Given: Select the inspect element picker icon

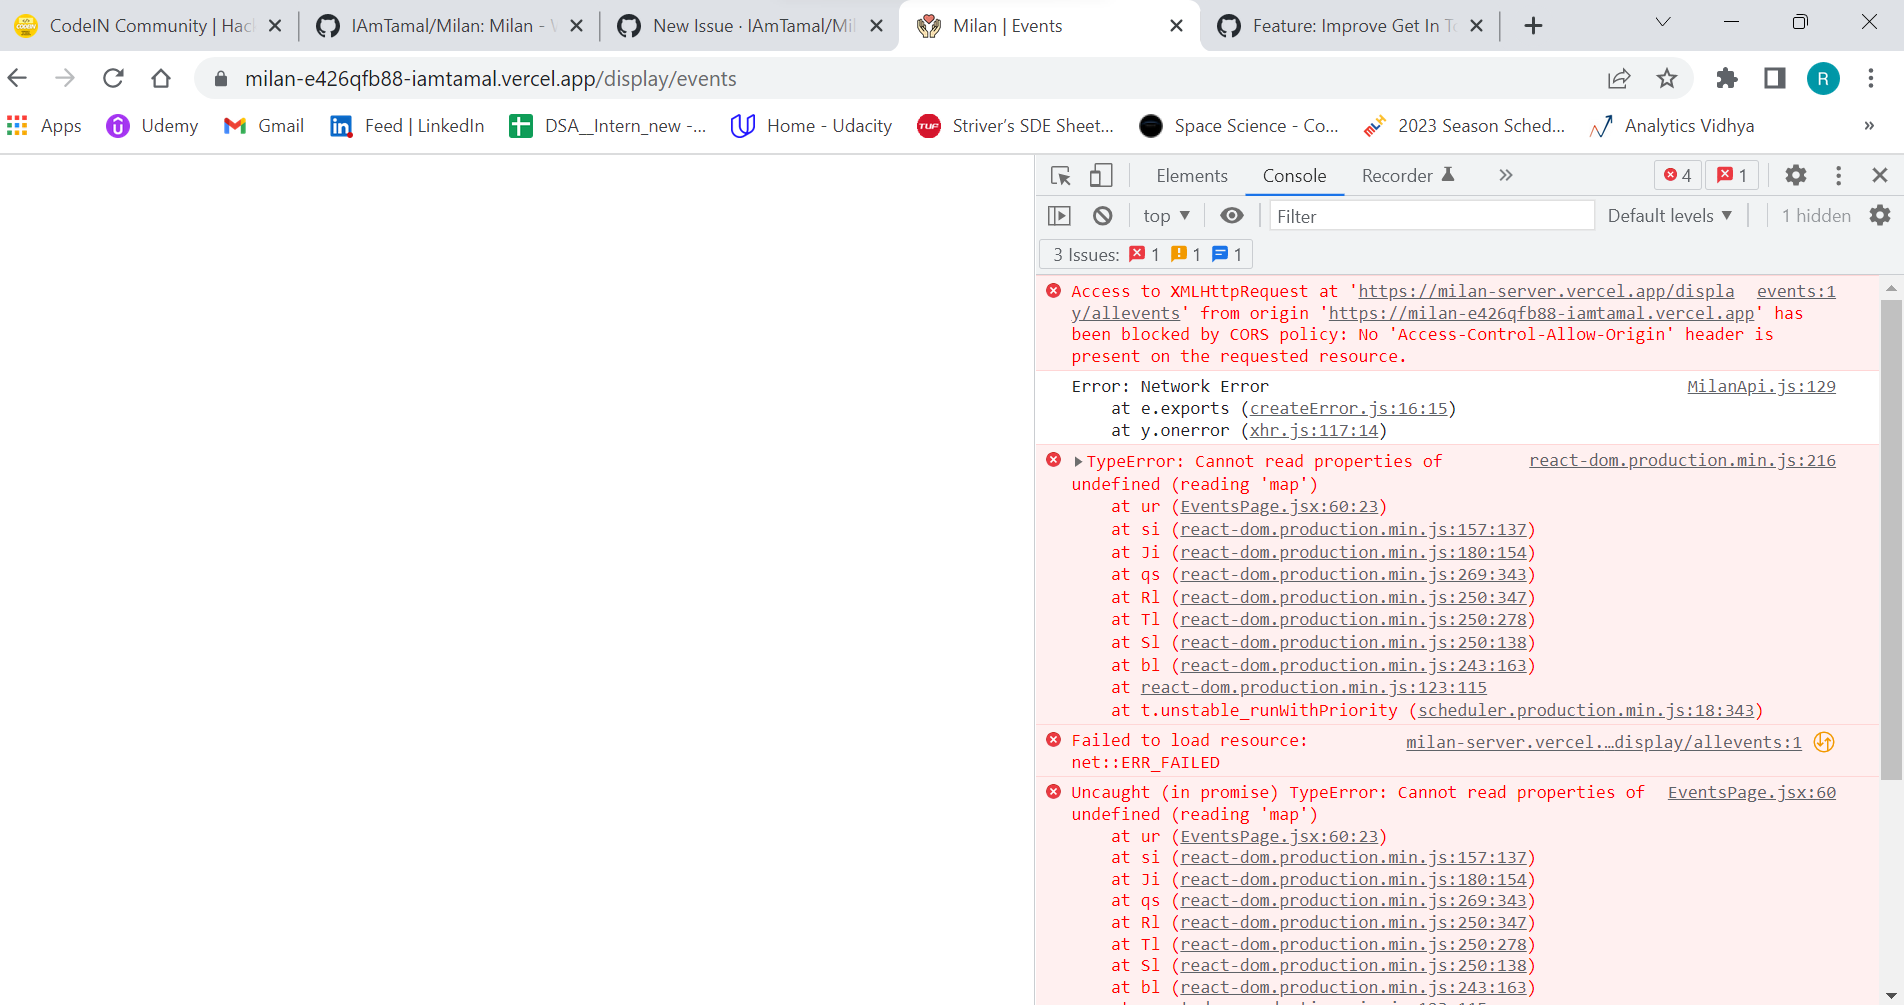Looking at the screenshot, I should pyautogui.click(x=1061, y=176).
